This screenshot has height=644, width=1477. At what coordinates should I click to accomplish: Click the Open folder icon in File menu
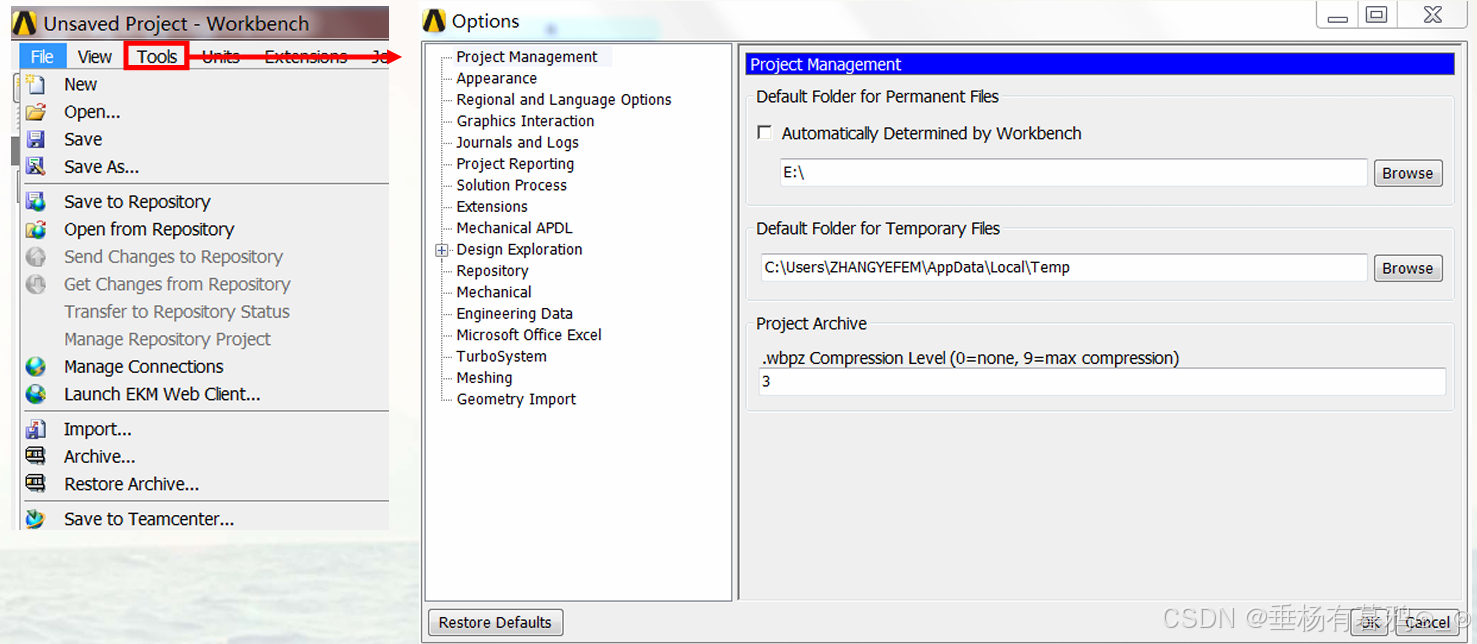(36, 112)
